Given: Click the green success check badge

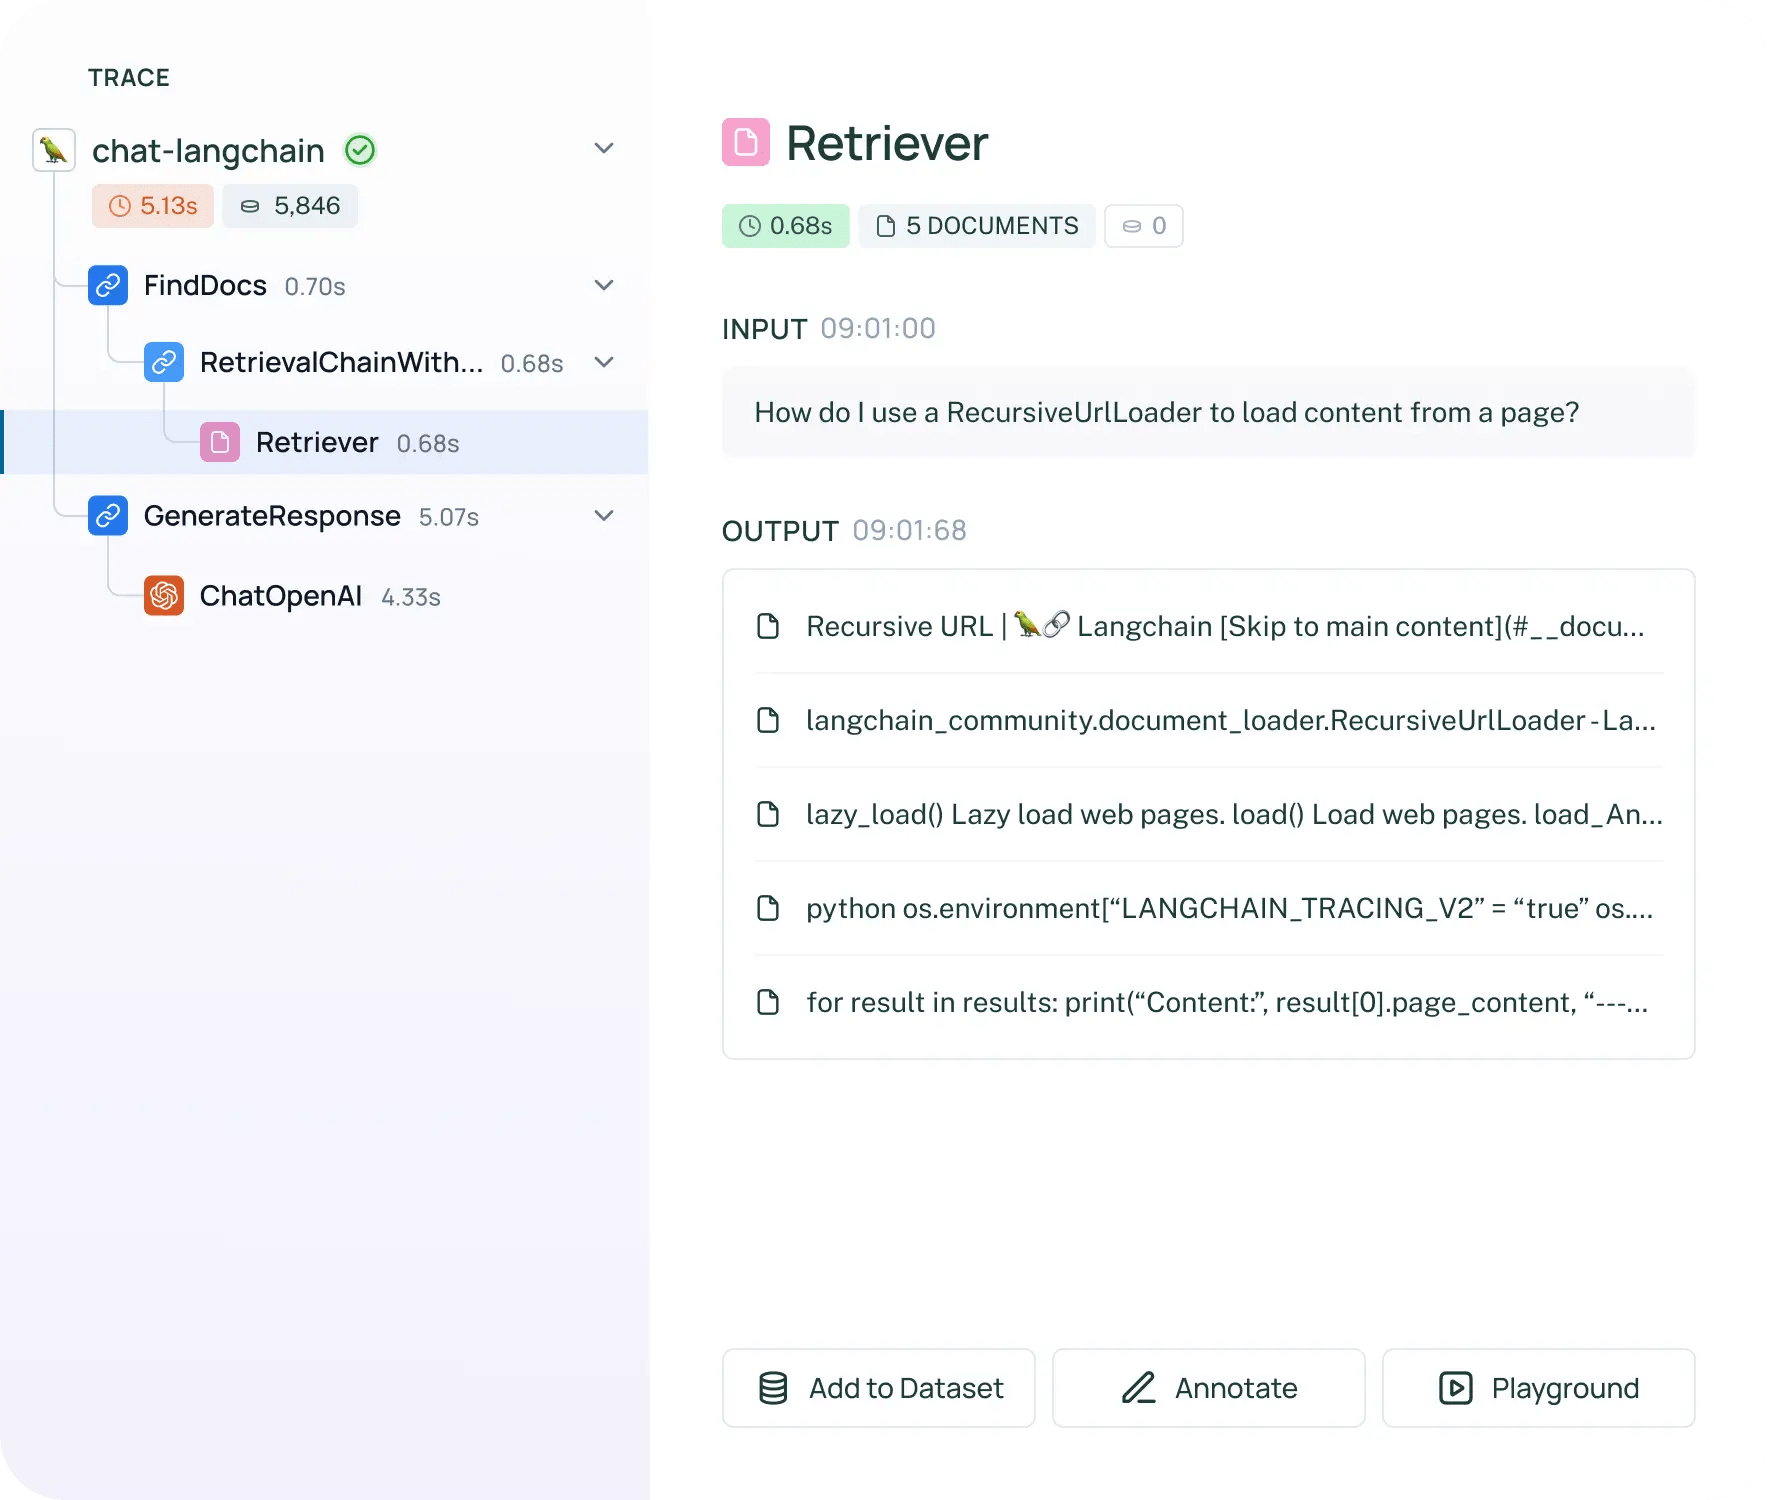Looking at the screenshot, I should pos(360,150).
